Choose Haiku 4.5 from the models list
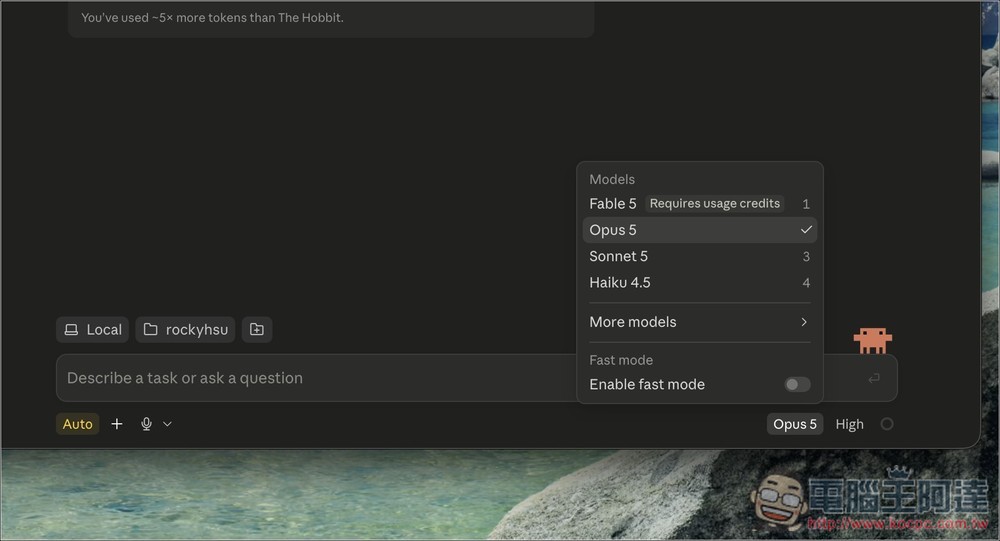The height and width of the screenshot is (541, 1000). pyautogui.click(x=700, y=283)
